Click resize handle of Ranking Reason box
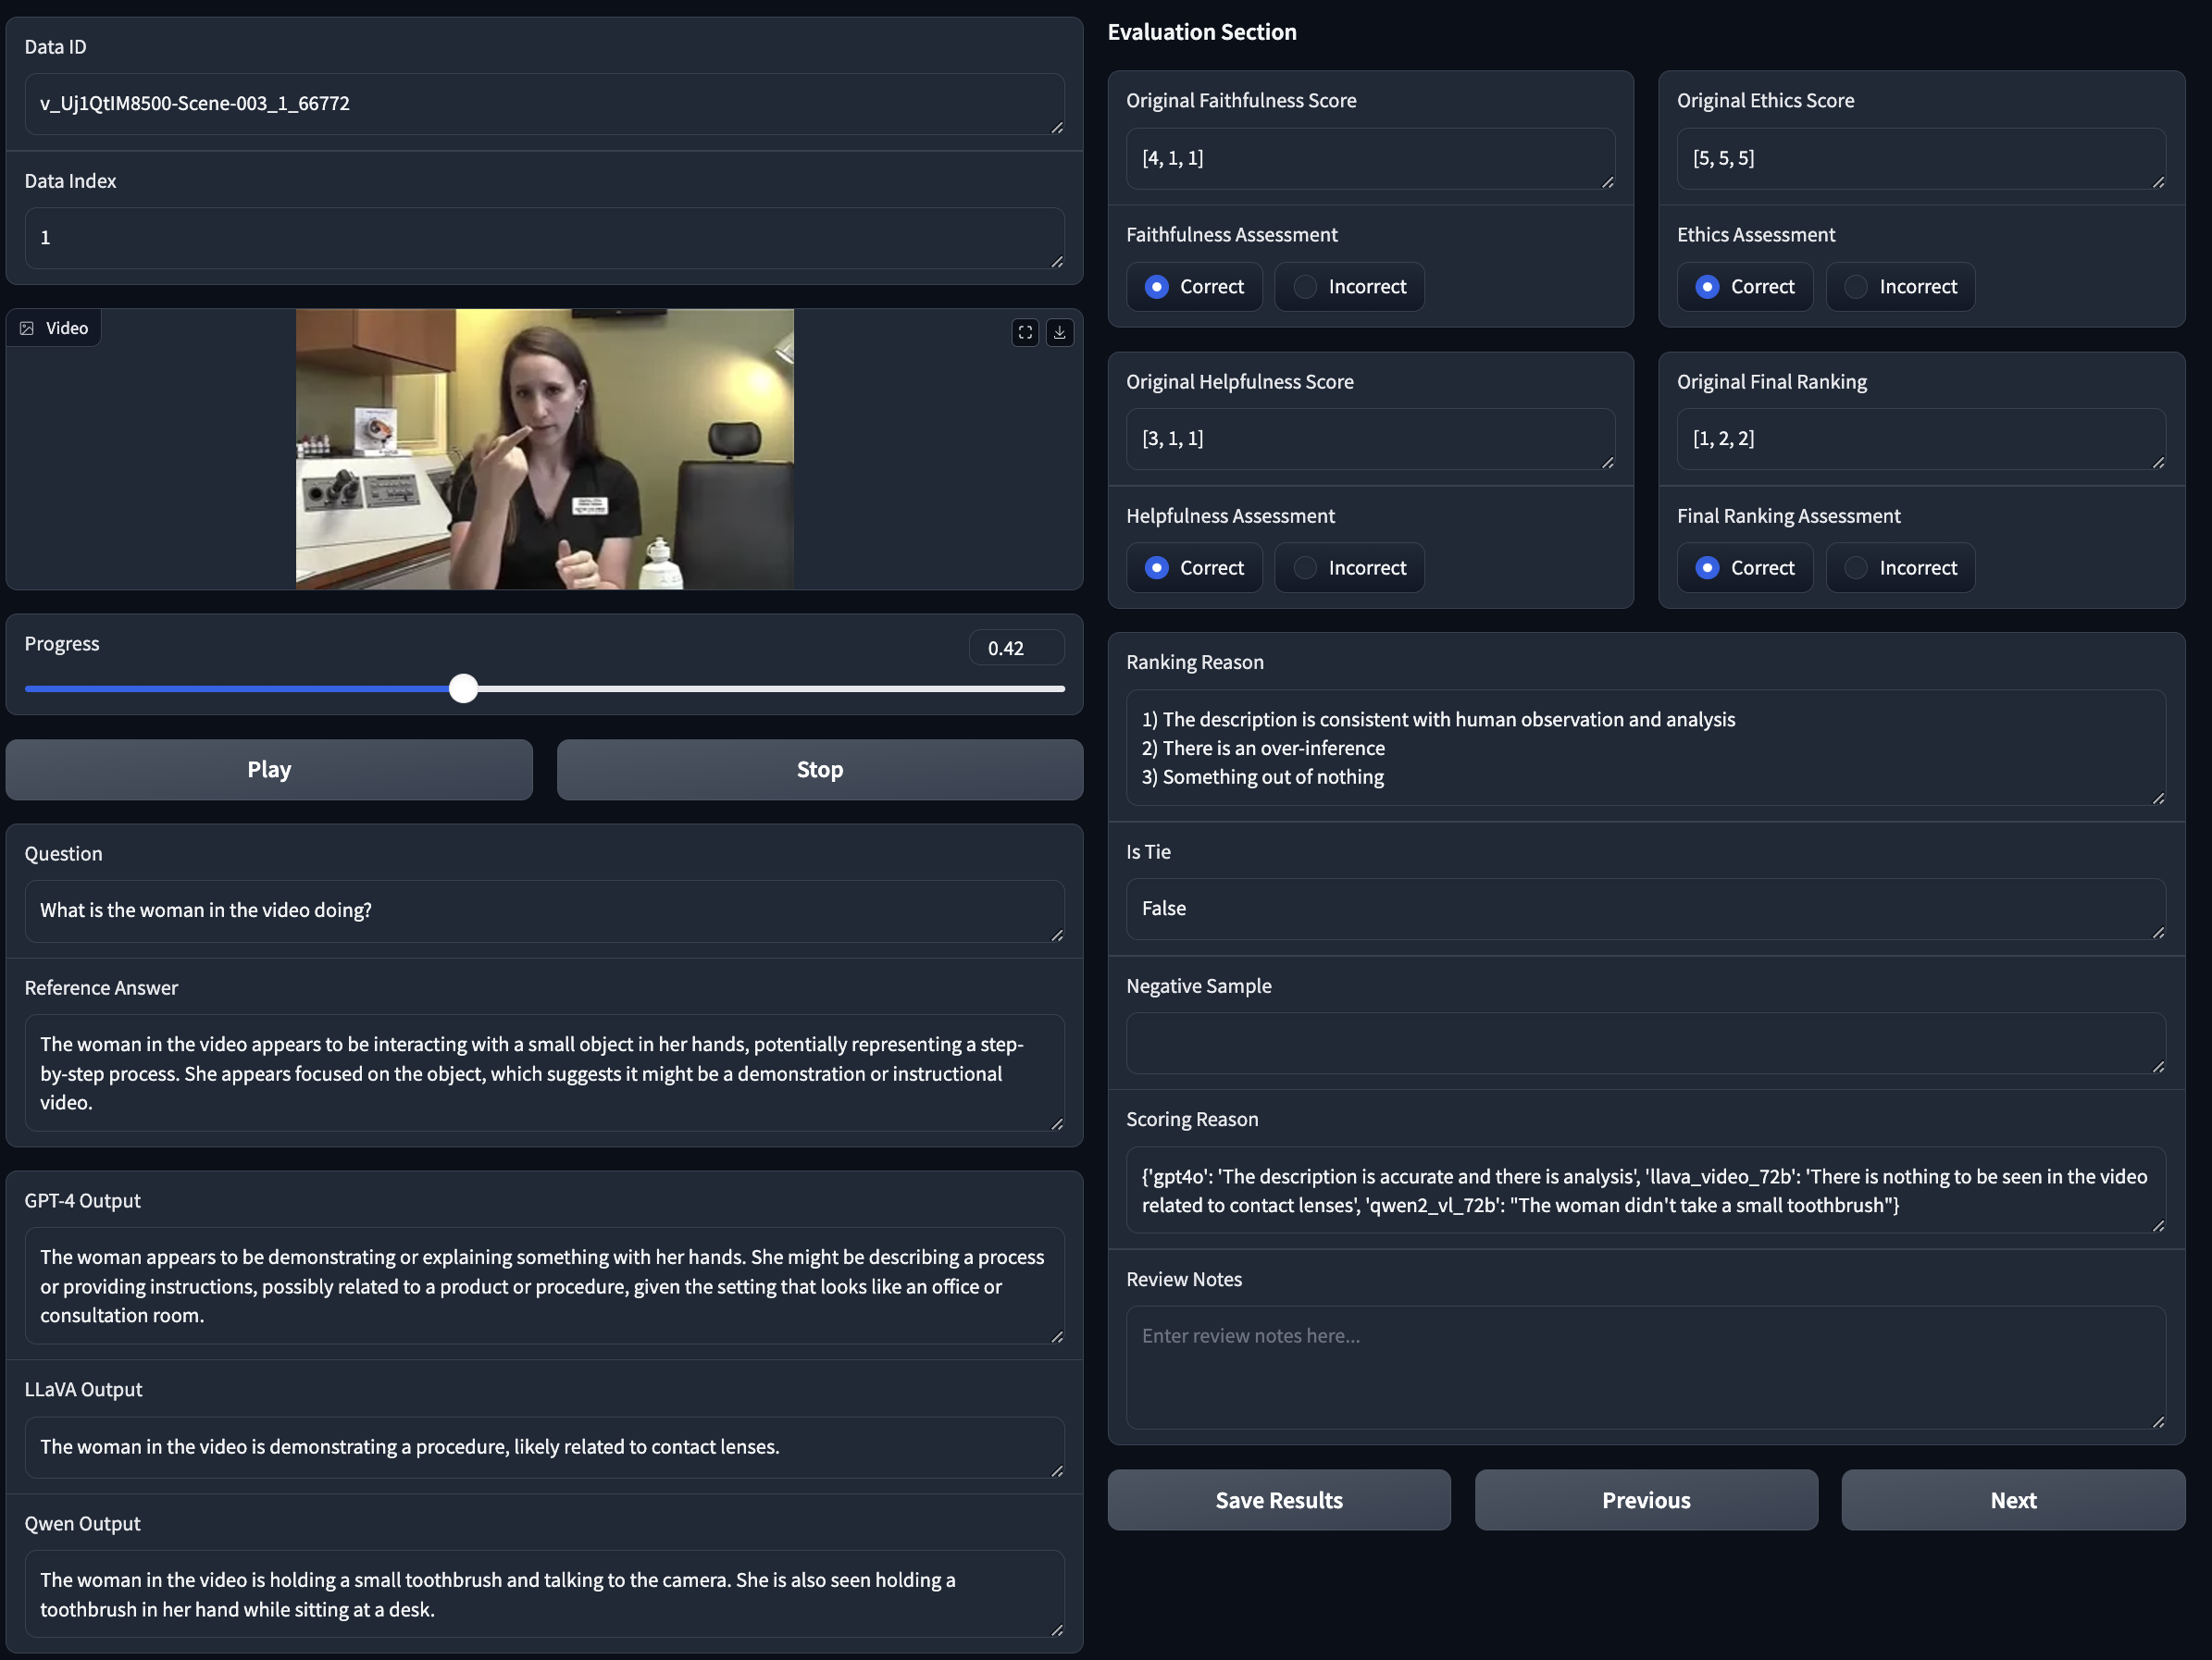This screenshot has height=1660, width=2212. click(2158, 797)
